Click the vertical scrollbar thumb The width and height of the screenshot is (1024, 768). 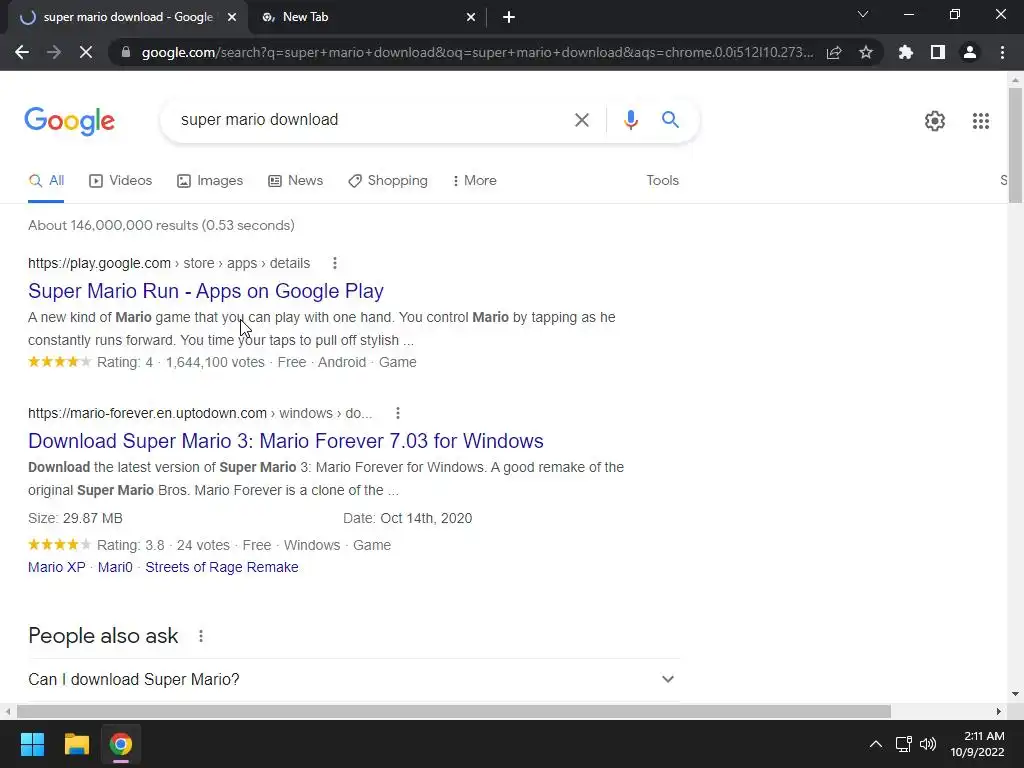pos(1015,145)
